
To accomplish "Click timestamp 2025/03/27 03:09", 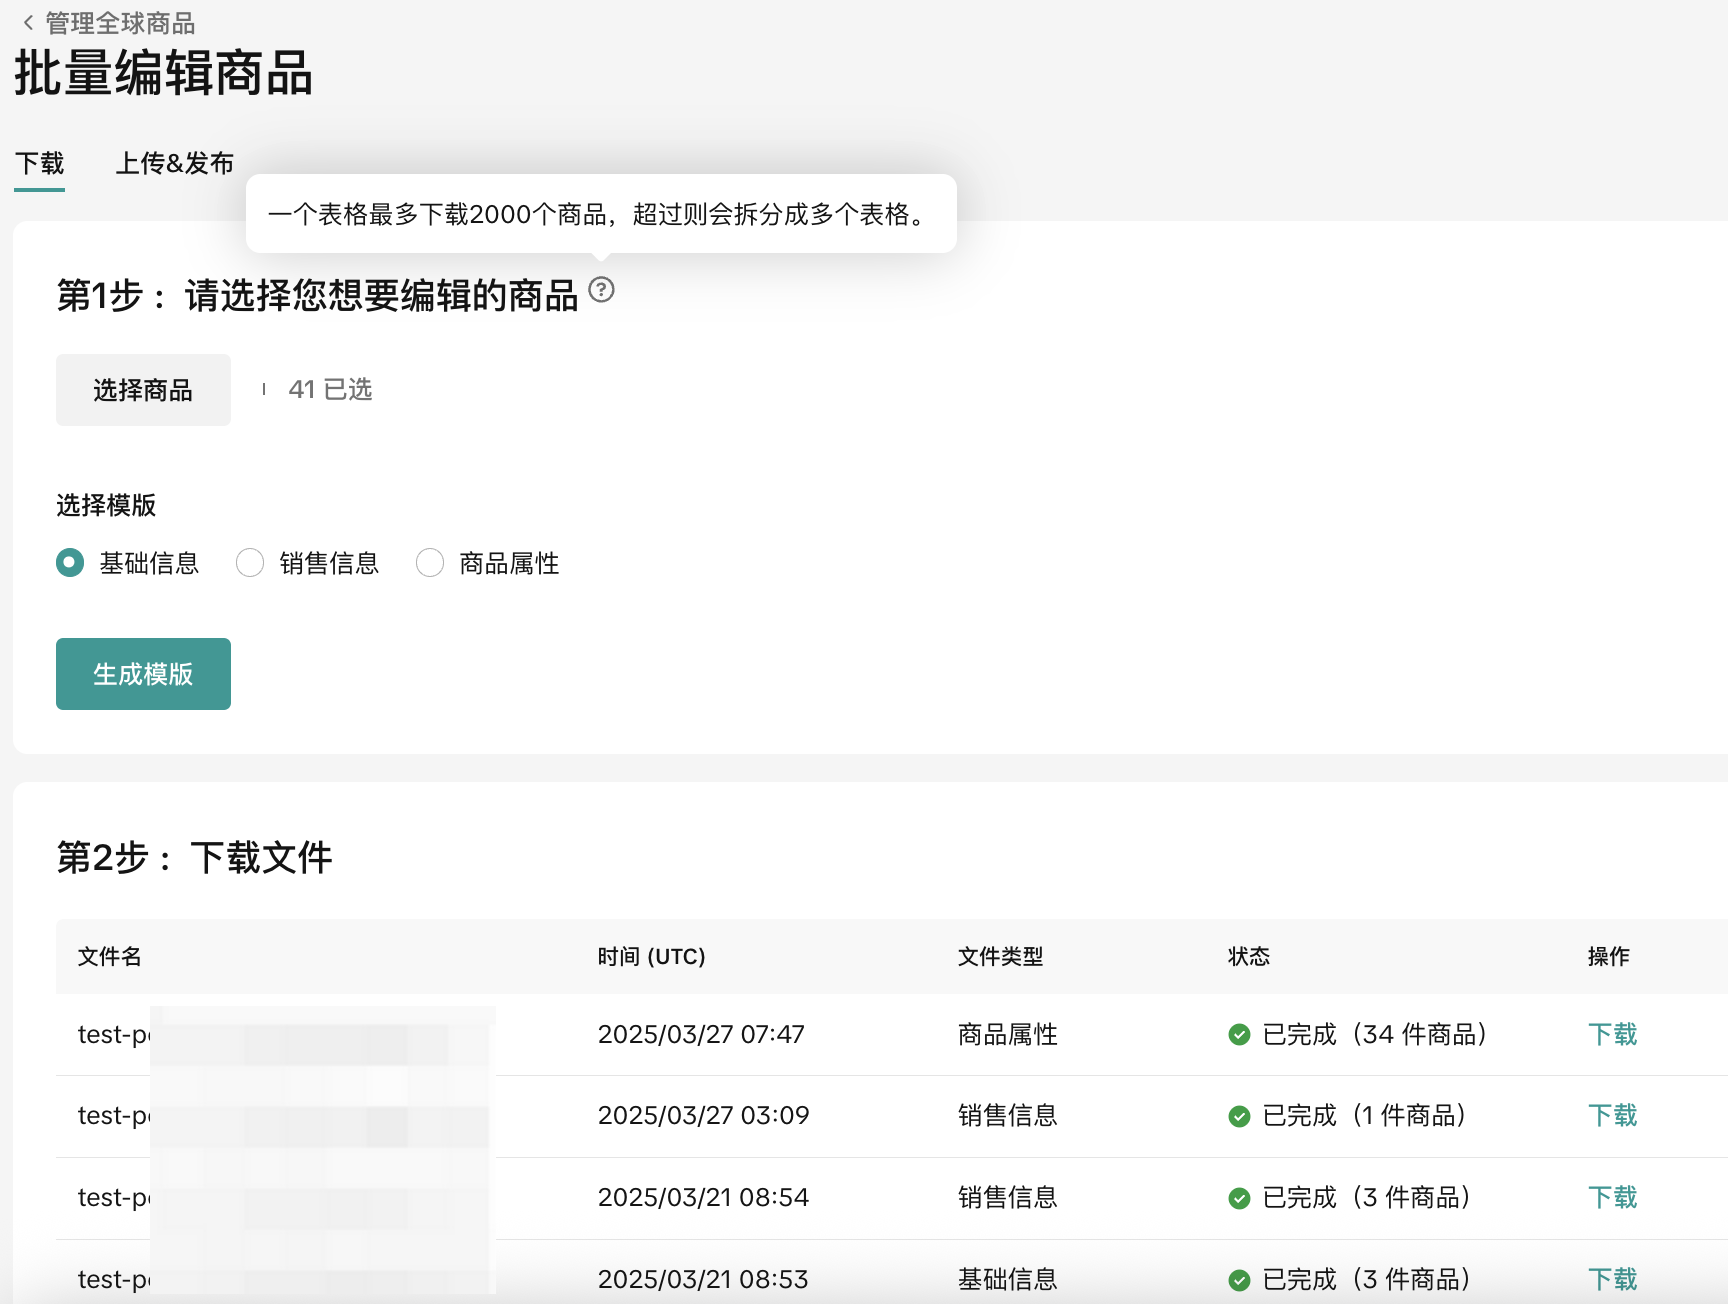I will [x=704, y=1115].
